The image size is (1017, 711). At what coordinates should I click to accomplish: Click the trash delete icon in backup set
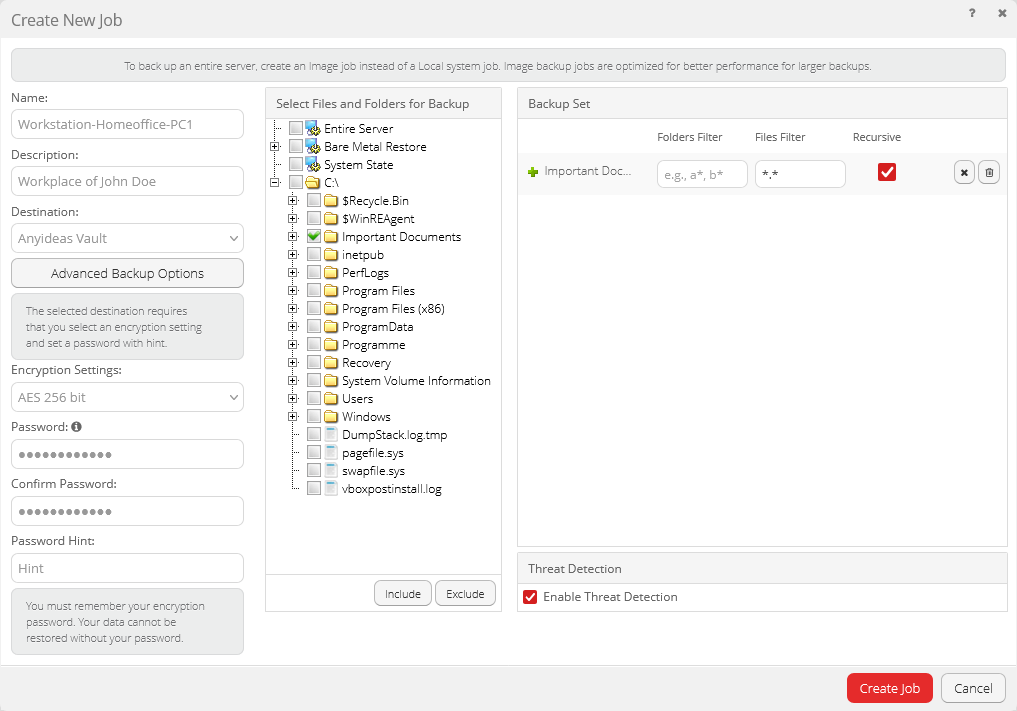989,173
